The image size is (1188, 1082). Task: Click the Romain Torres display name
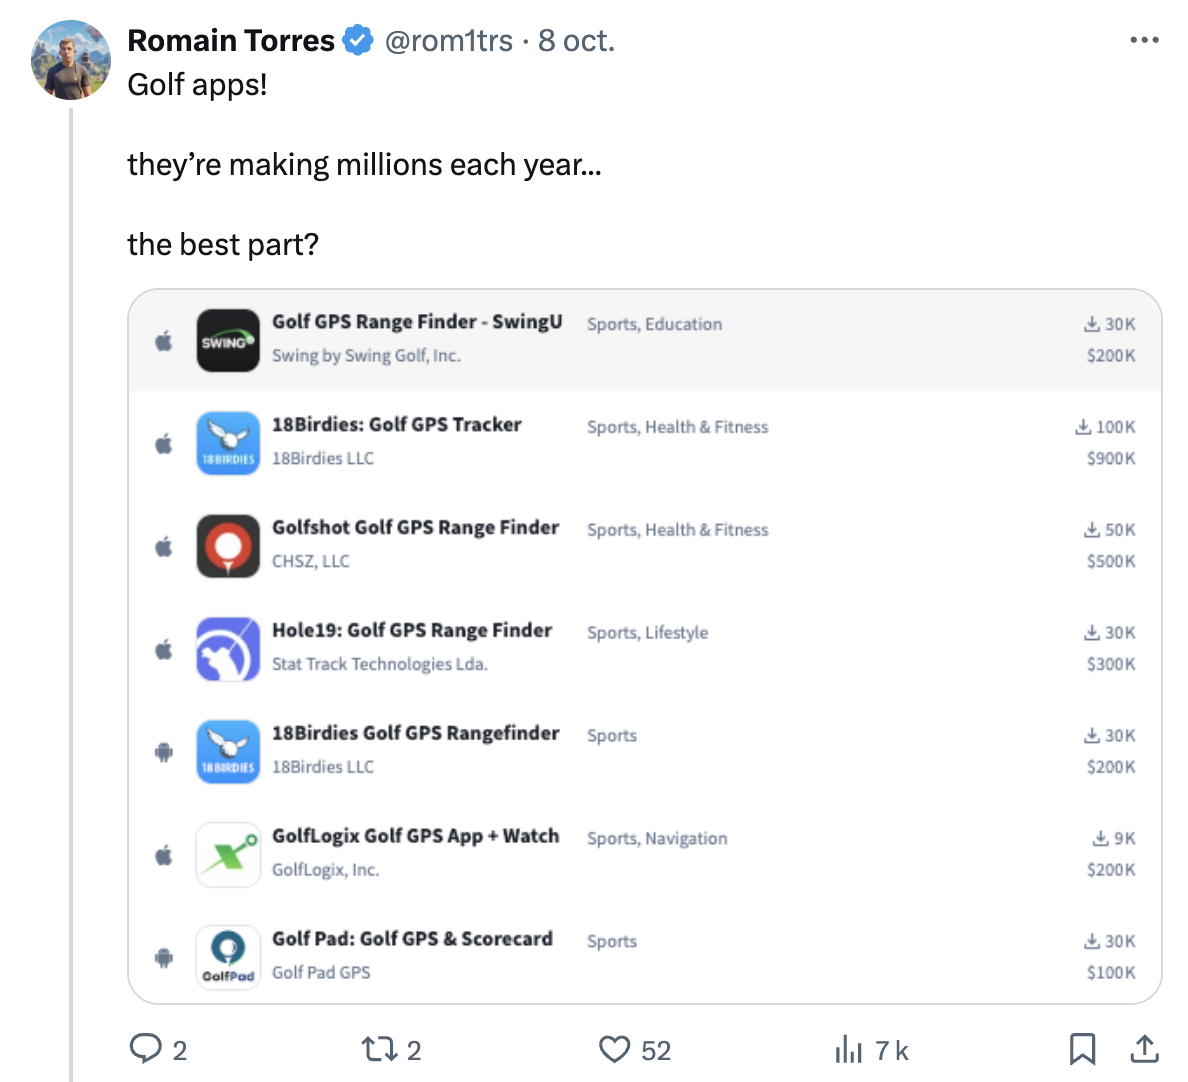[x=231, y=40]
